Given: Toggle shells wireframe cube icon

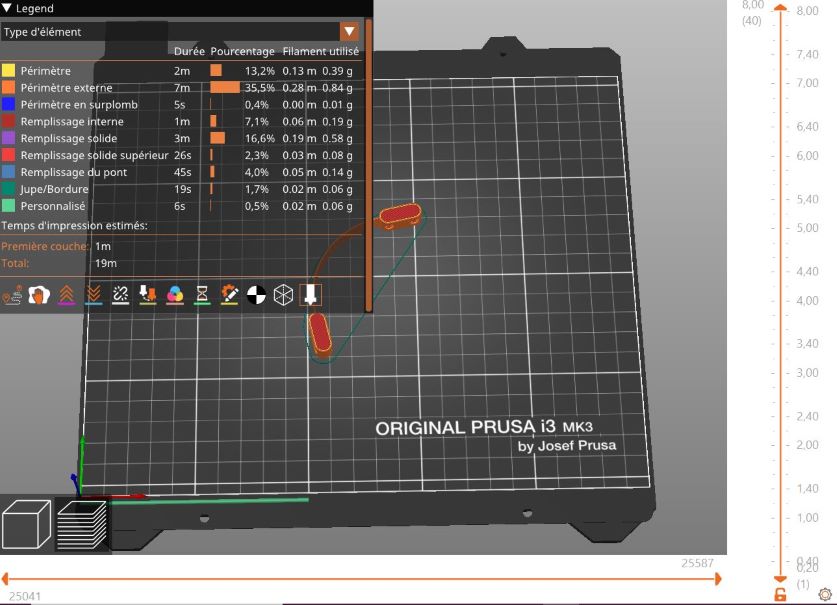Looking at the screenshot, I should click(x=283, y=295).
